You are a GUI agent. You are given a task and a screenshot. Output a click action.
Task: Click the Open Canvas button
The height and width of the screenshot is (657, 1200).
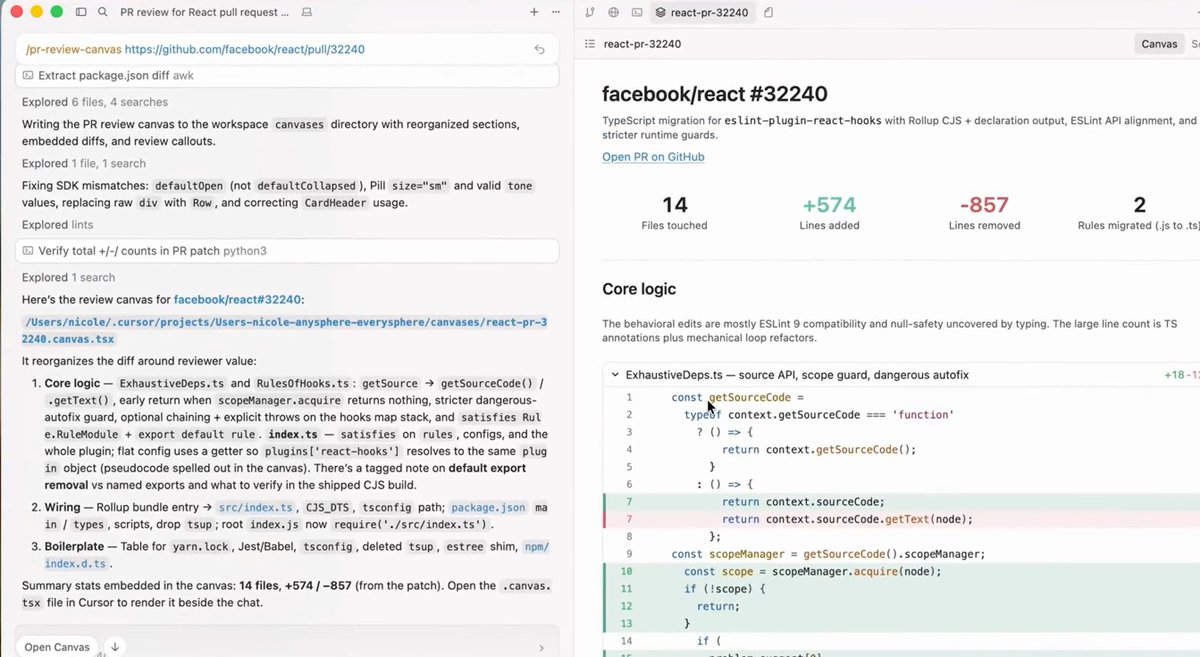tap(57, 647)
